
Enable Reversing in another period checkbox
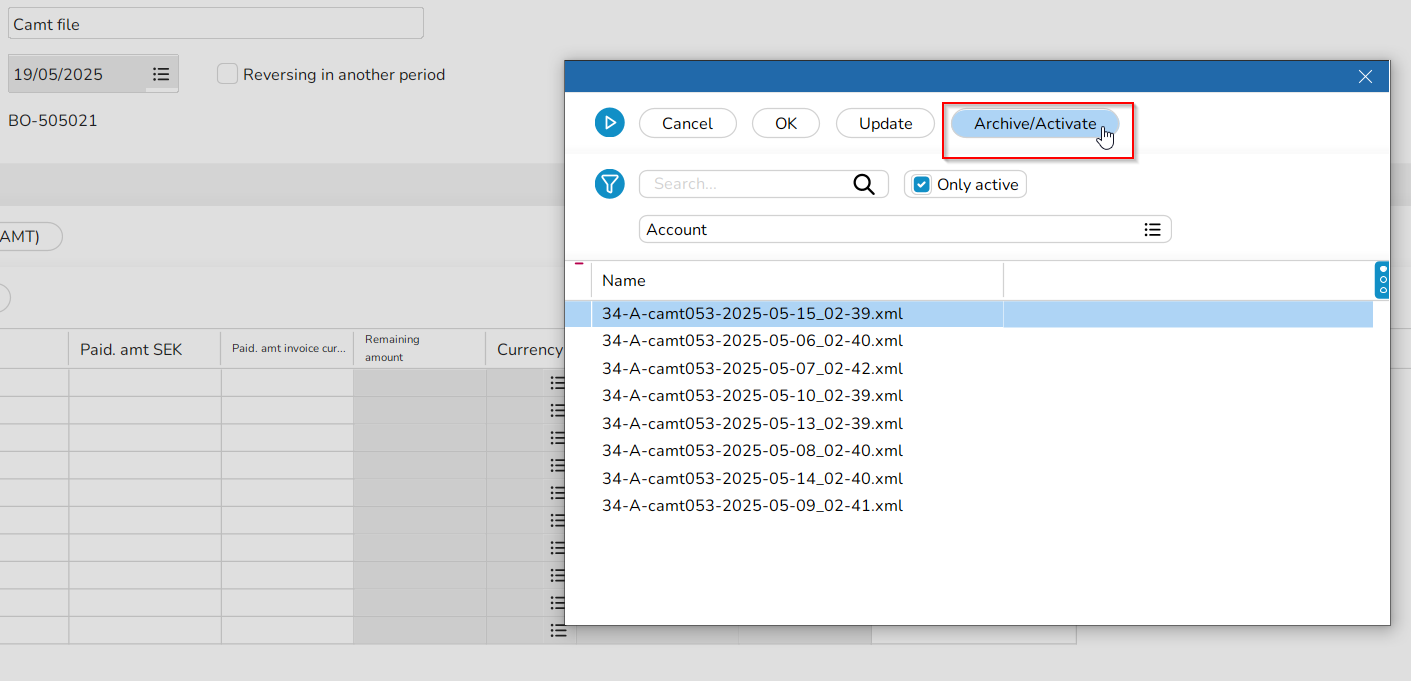coord(228,74)
